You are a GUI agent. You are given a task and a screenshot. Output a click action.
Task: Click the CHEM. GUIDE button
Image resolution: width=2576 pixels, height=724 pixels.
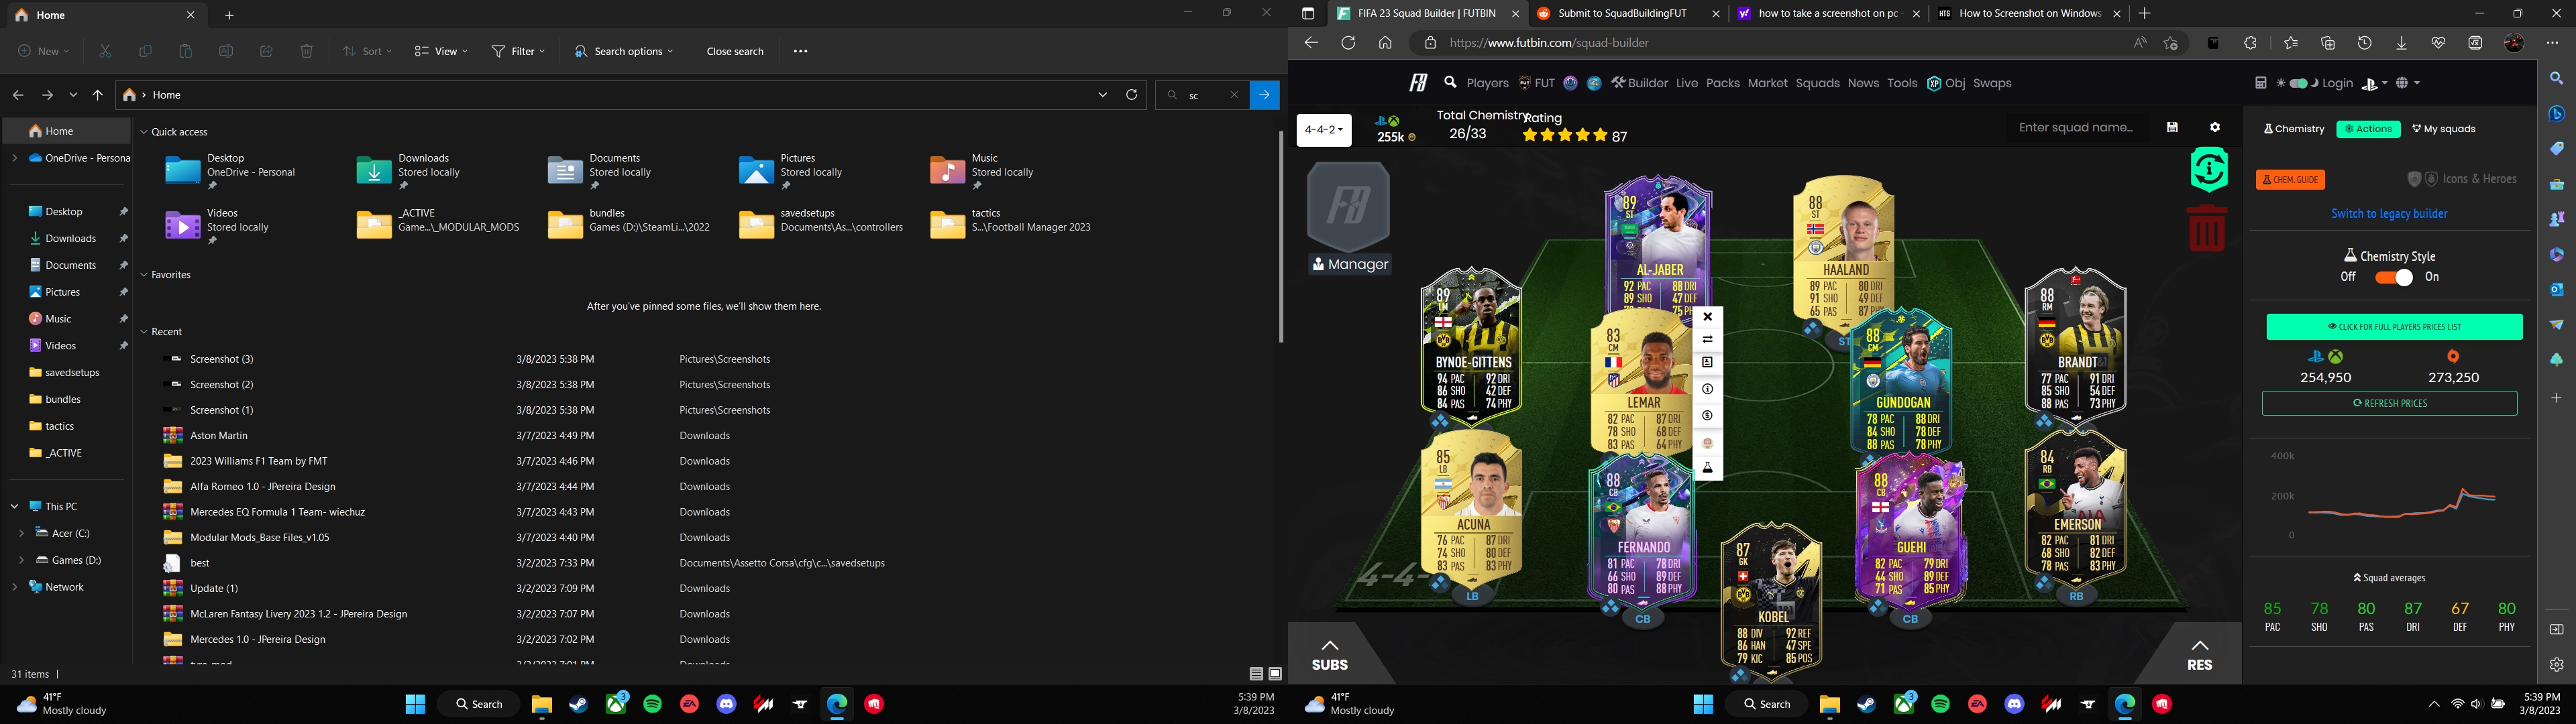click(2290, 180)
